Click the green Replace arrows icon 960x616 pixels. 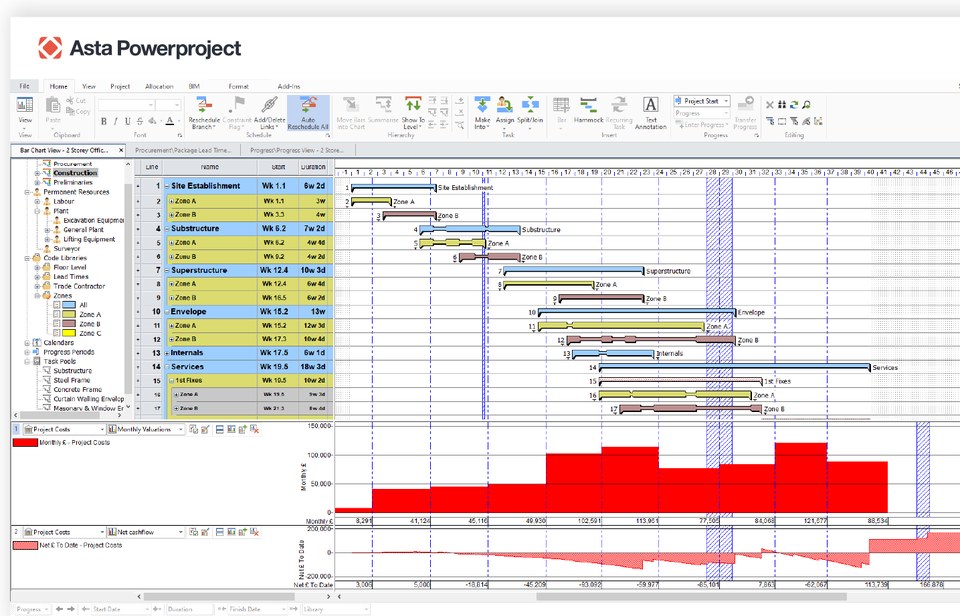794,105
